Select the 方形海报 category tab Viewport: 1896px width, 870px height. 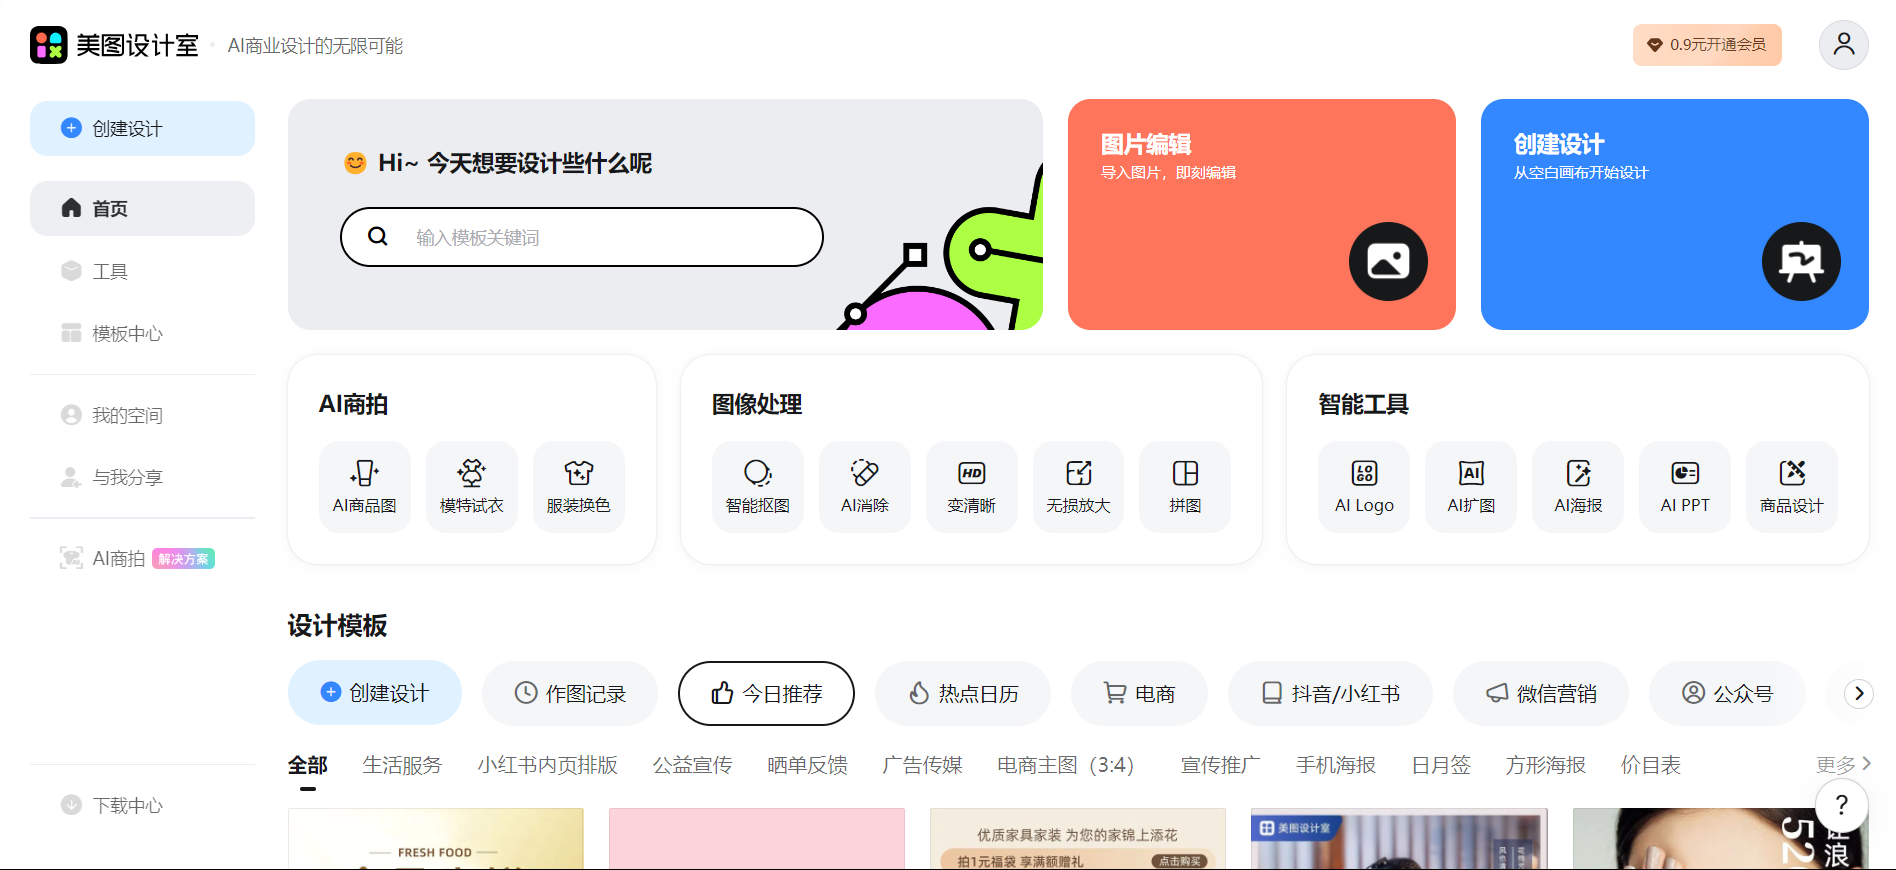tap(1546, 765)
